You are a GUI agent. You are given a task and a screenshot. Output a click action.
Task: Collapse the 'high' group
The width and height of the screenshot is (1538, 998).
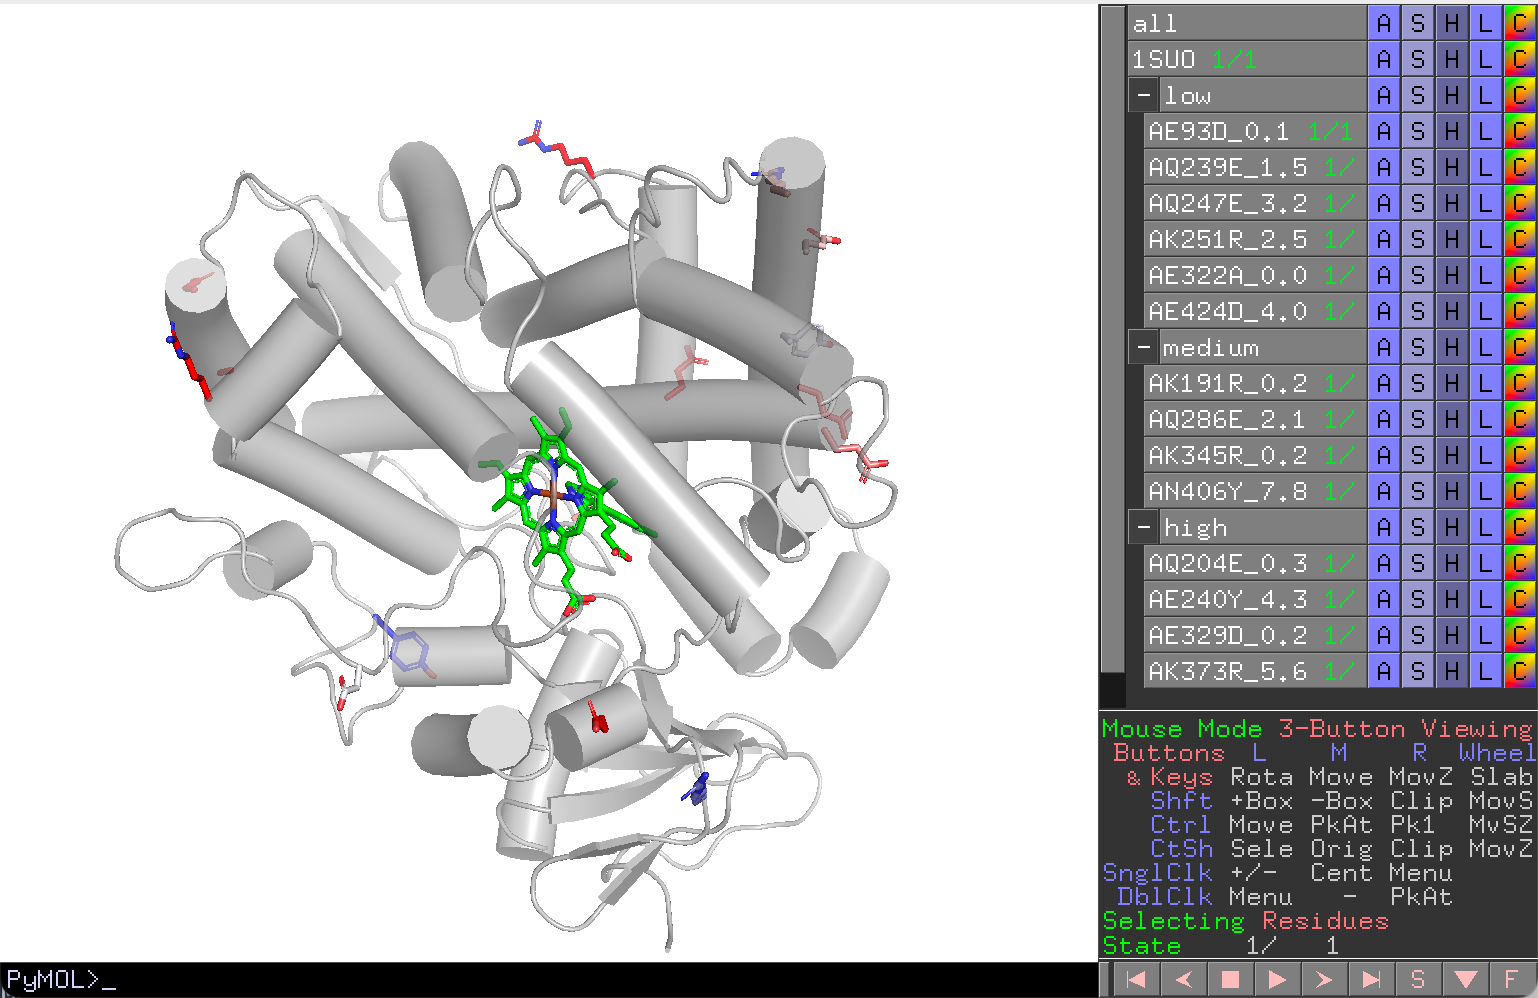(x=1144, y=527)
